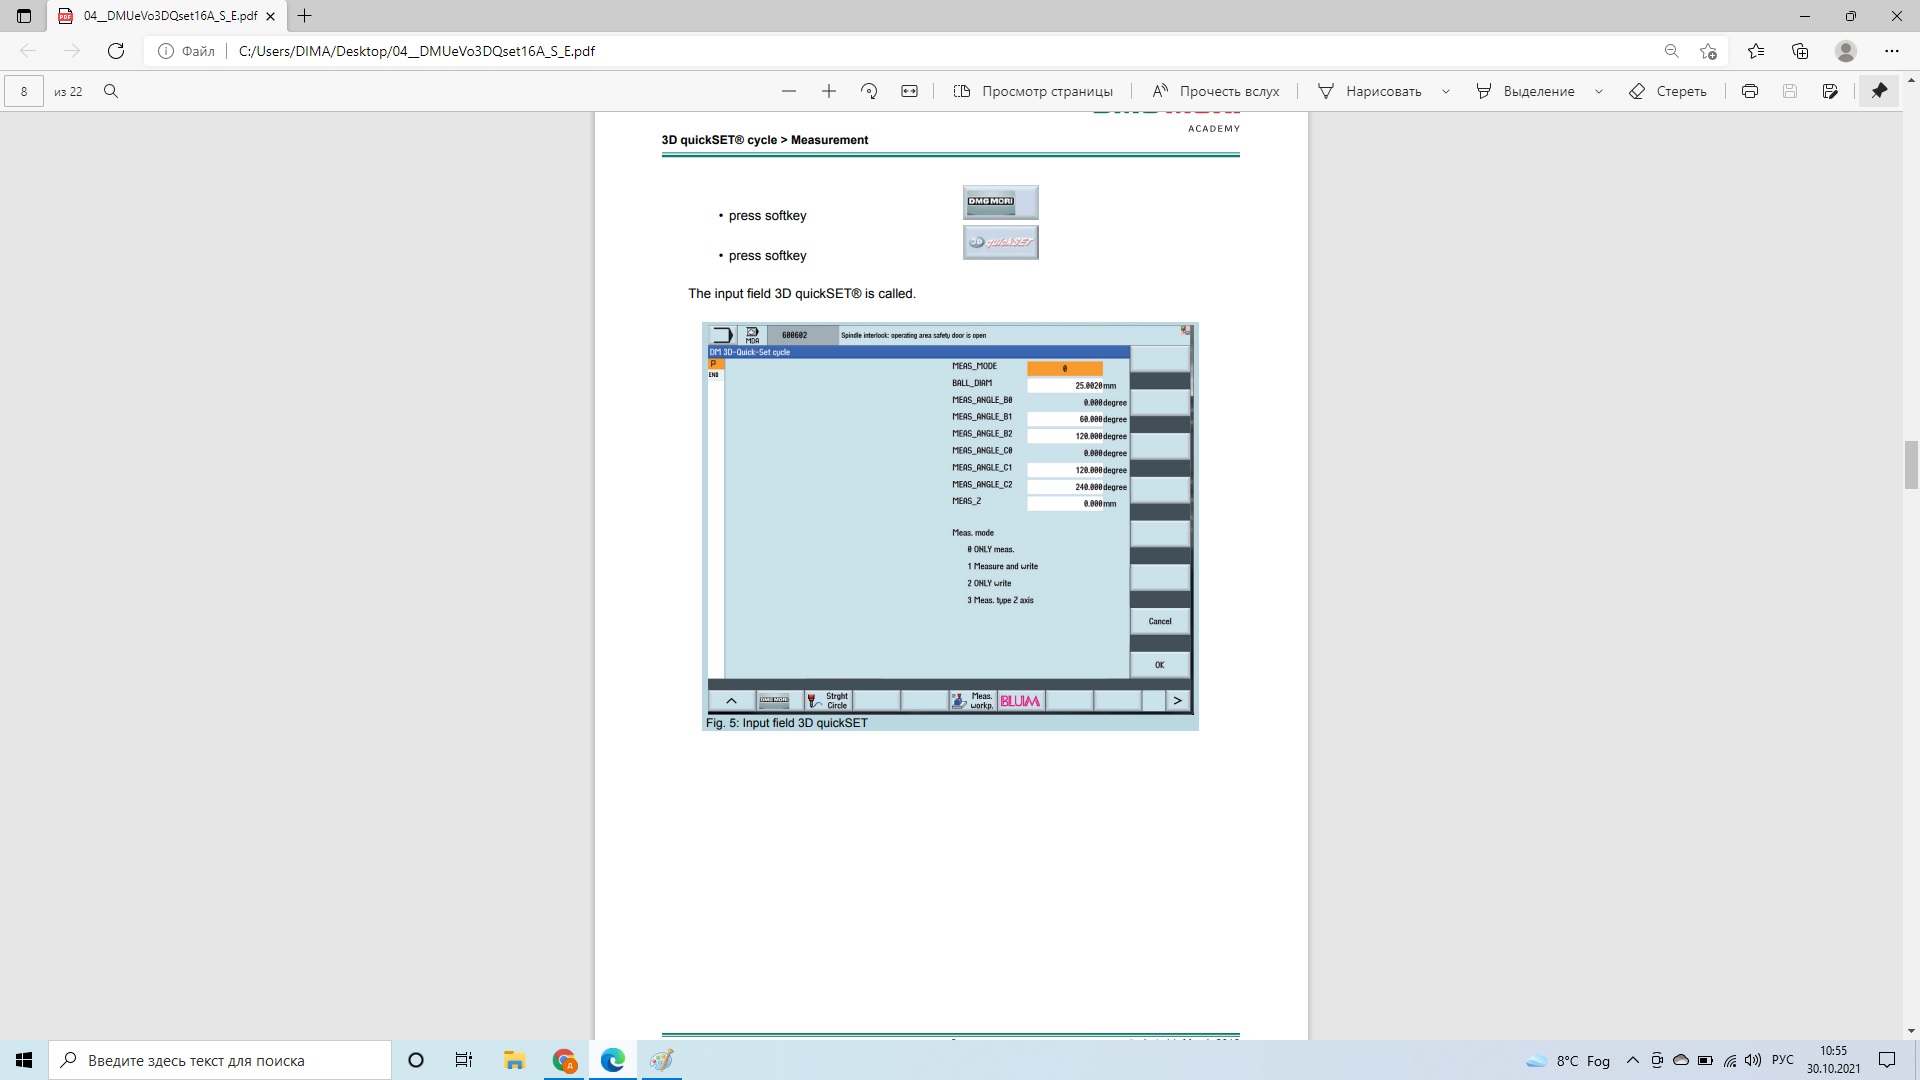This screenshot has height=1080, width=1920.
Task: Add this page to favorites
Action: pos(1708,51)
